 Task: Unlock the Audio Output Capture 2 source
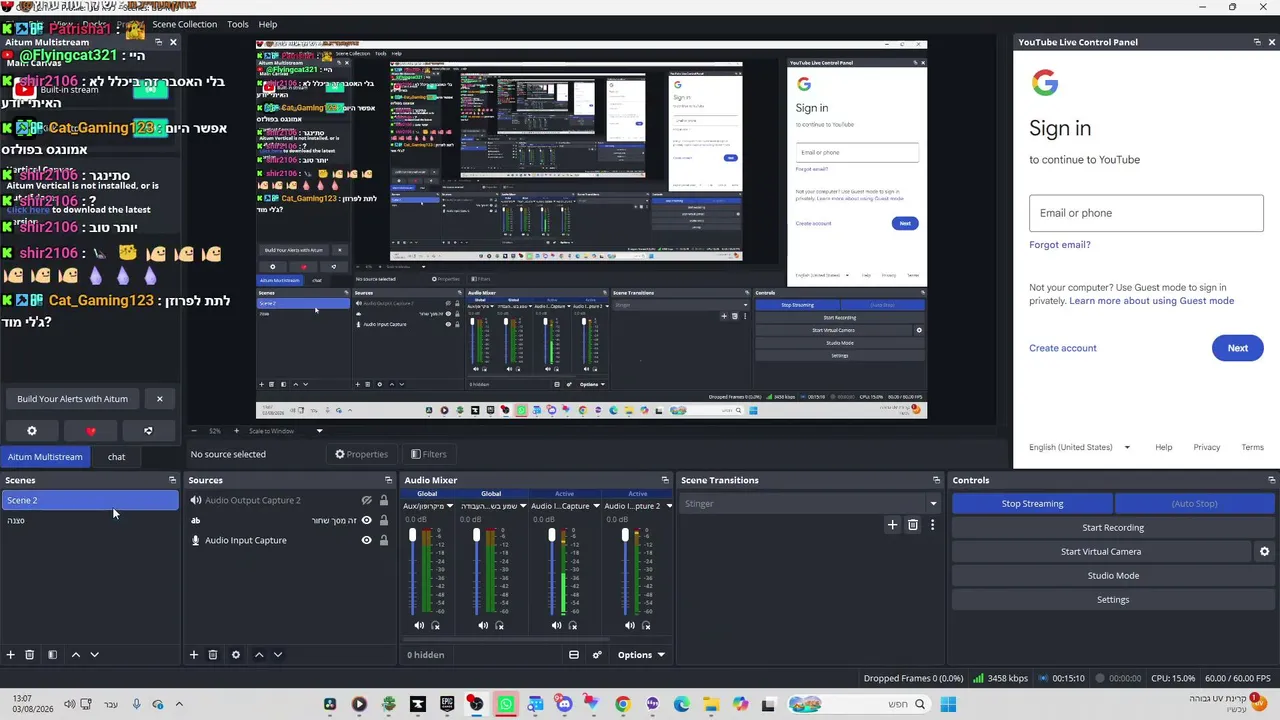coord(384,500)
